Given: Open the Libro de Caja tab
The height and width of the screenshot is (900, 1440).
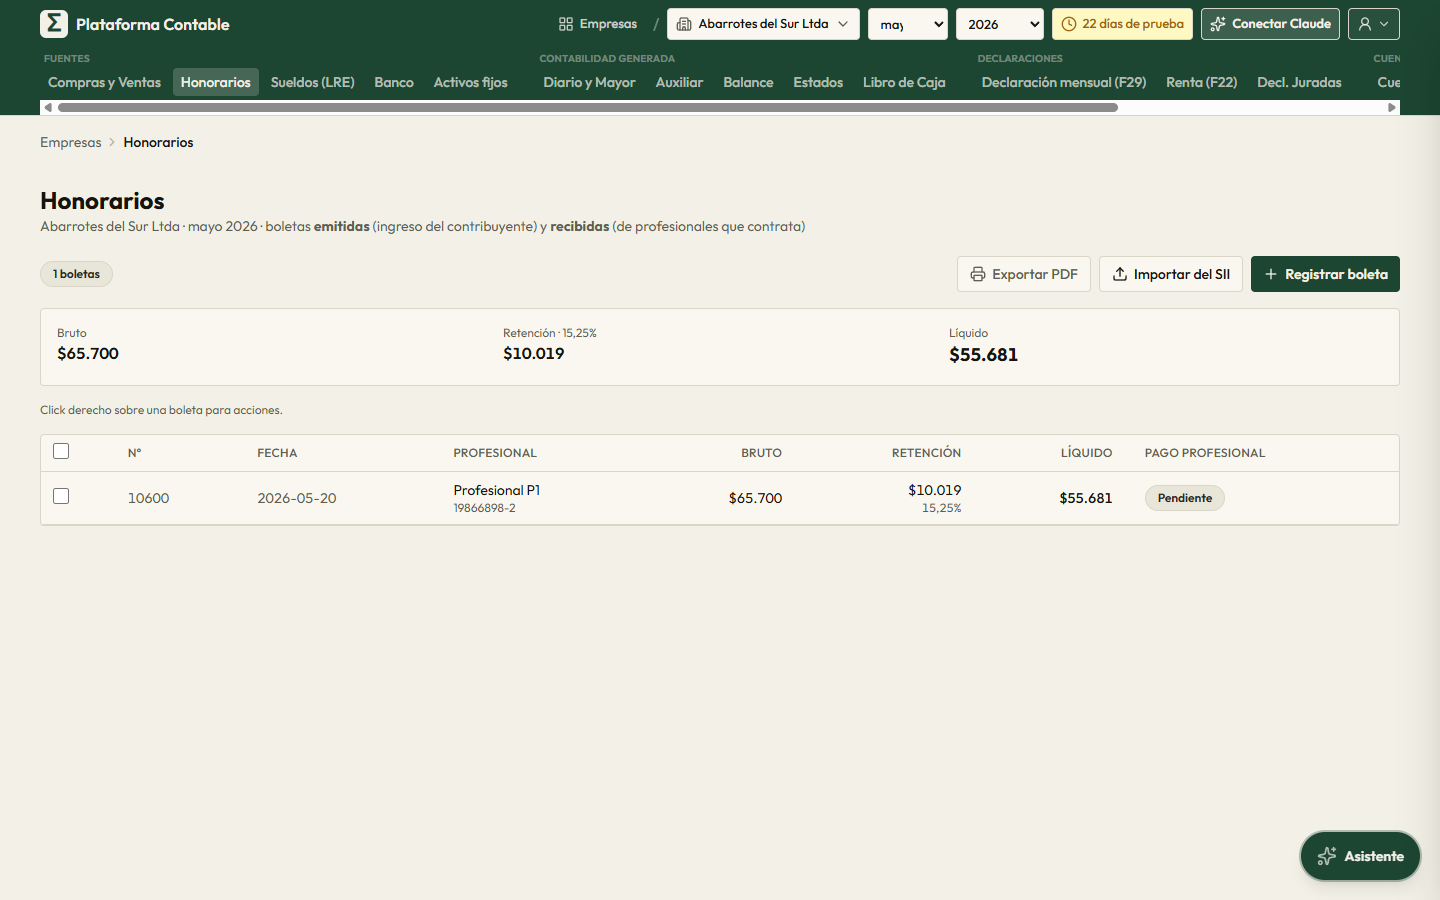Looking at the screenshot, I should (x=904, y=82).
